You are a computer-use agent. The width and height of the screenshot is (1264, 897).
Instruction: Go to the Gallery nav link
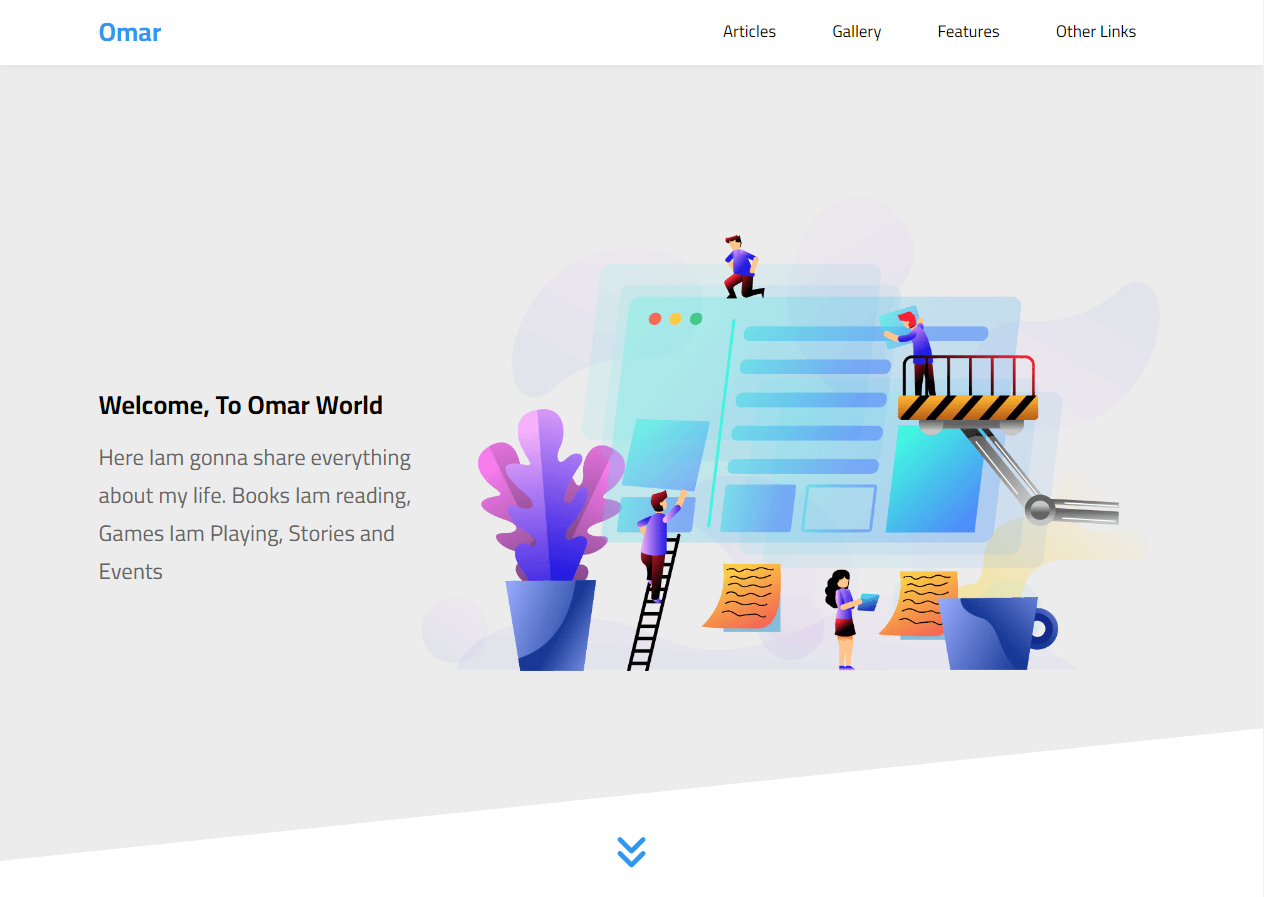857,32
